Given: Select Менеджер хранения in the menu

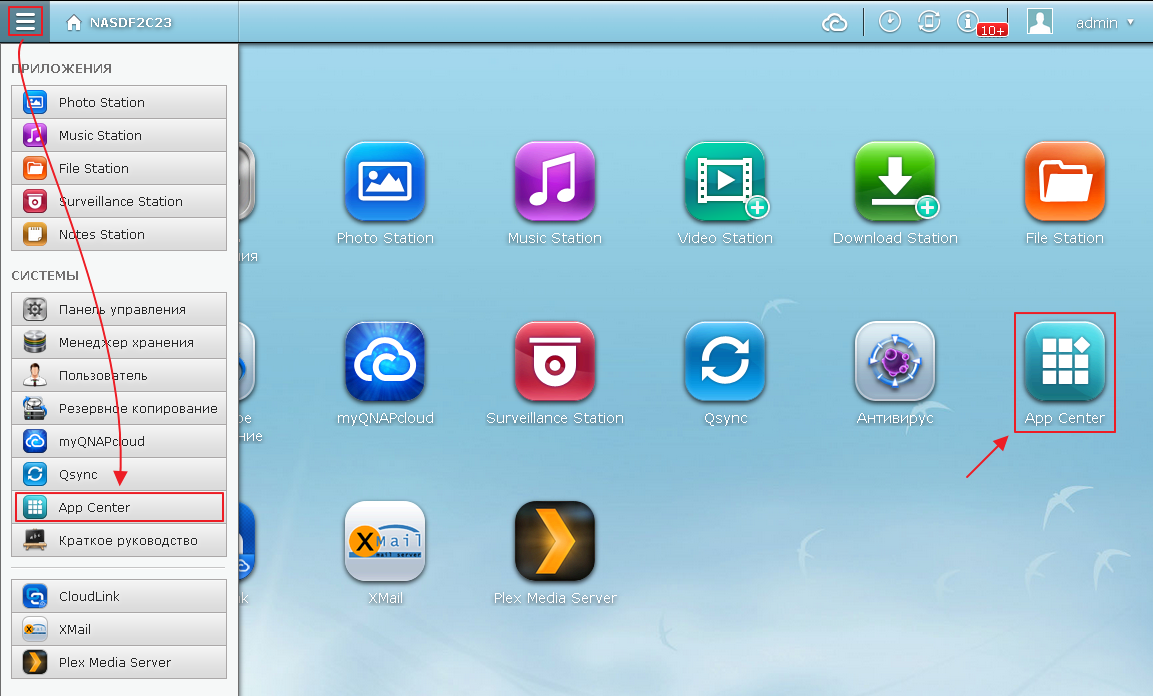Looking at the screenshot, I should coord(119,342).
